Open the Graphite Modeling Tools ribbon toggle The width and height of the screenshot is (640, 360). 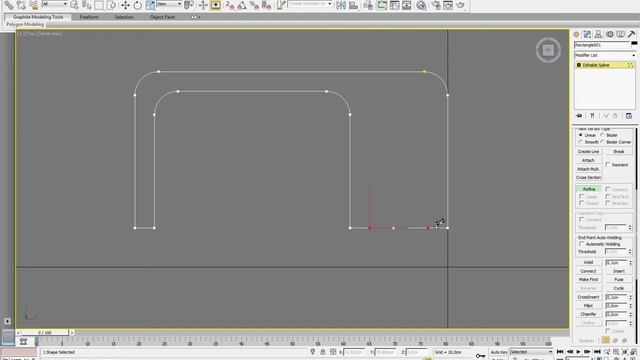(x=382, y=5)
